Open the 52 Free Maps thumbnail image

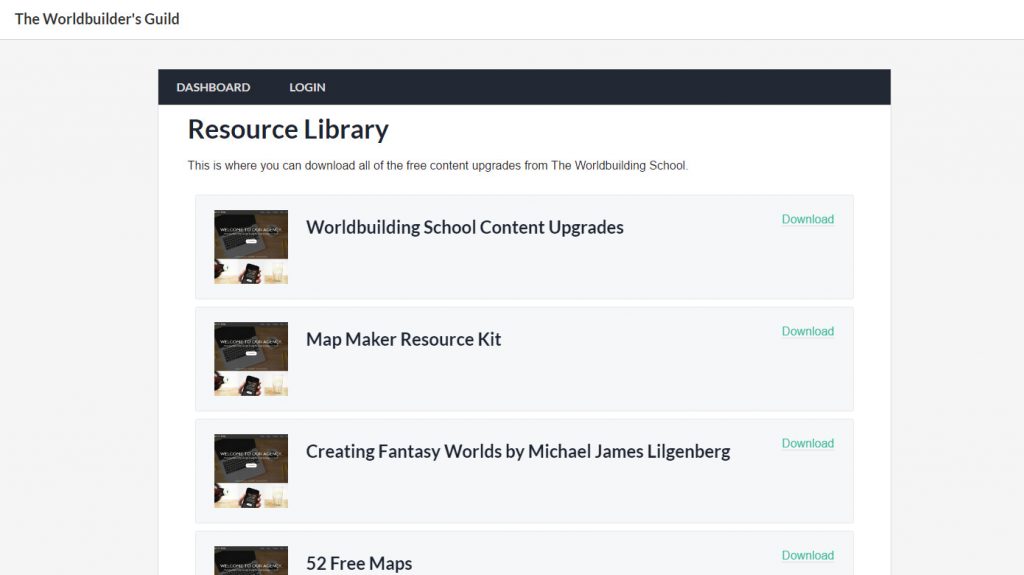[251, 561]
